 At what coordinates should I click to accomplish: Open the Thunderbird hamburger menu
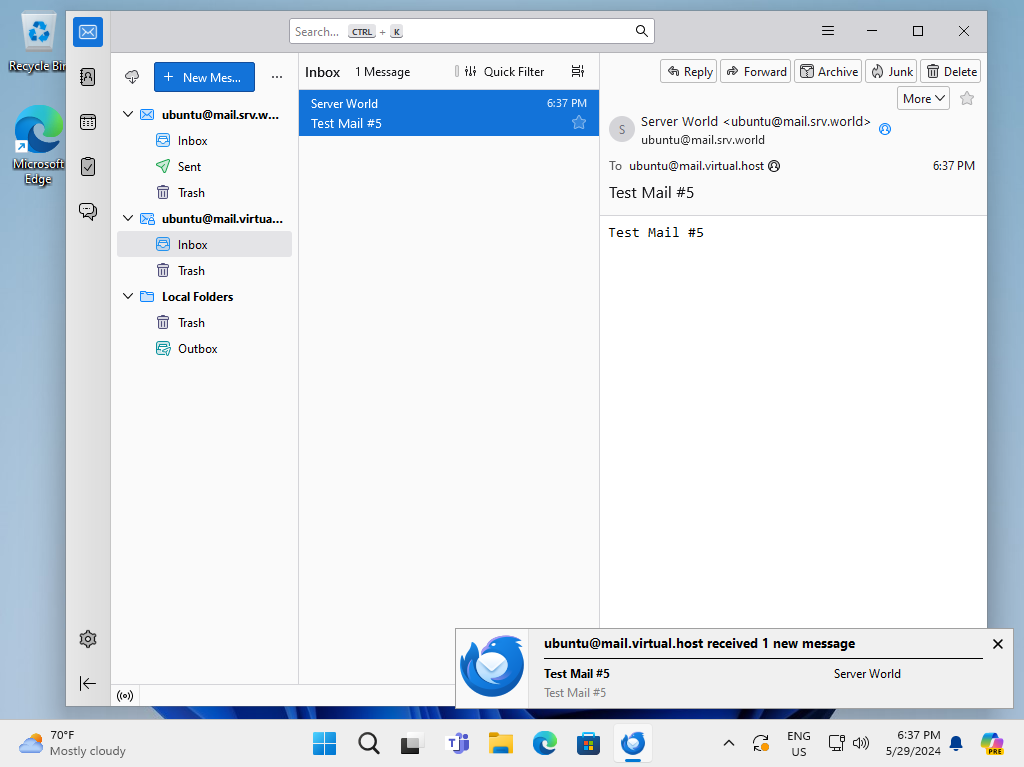tap(827, 31)
